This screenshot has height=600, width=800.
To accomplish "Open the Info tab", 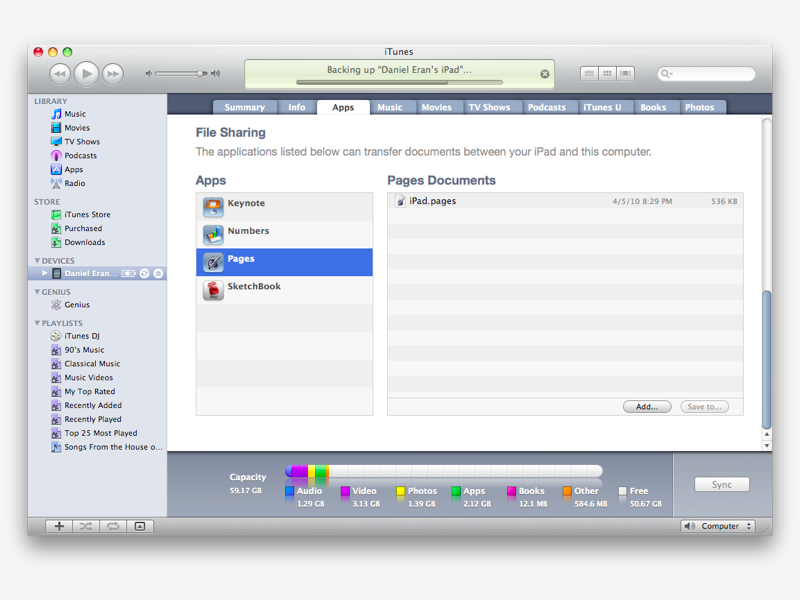I will click(x=296, y=107).
